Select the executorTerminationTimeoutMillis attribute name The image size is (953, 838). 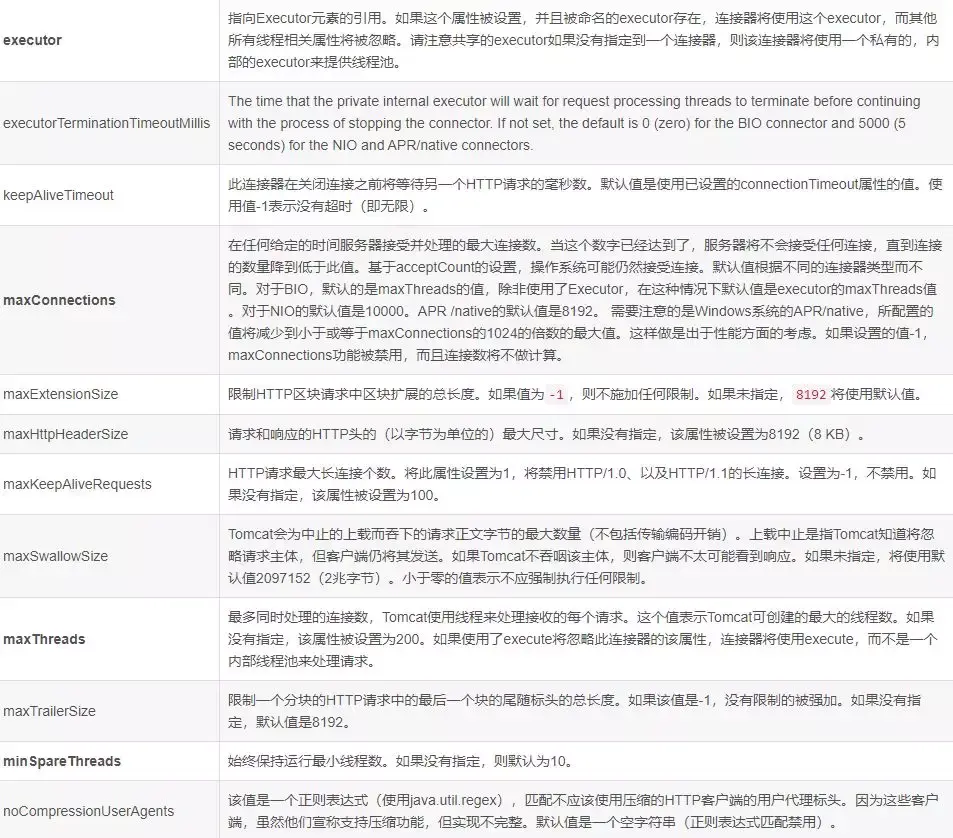[x=106, y=123]
